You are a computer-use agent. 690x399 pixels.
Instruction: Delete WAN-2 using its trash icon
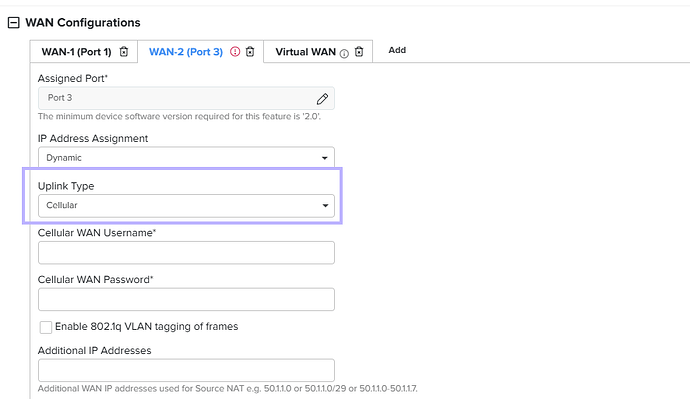click(250, 52)
